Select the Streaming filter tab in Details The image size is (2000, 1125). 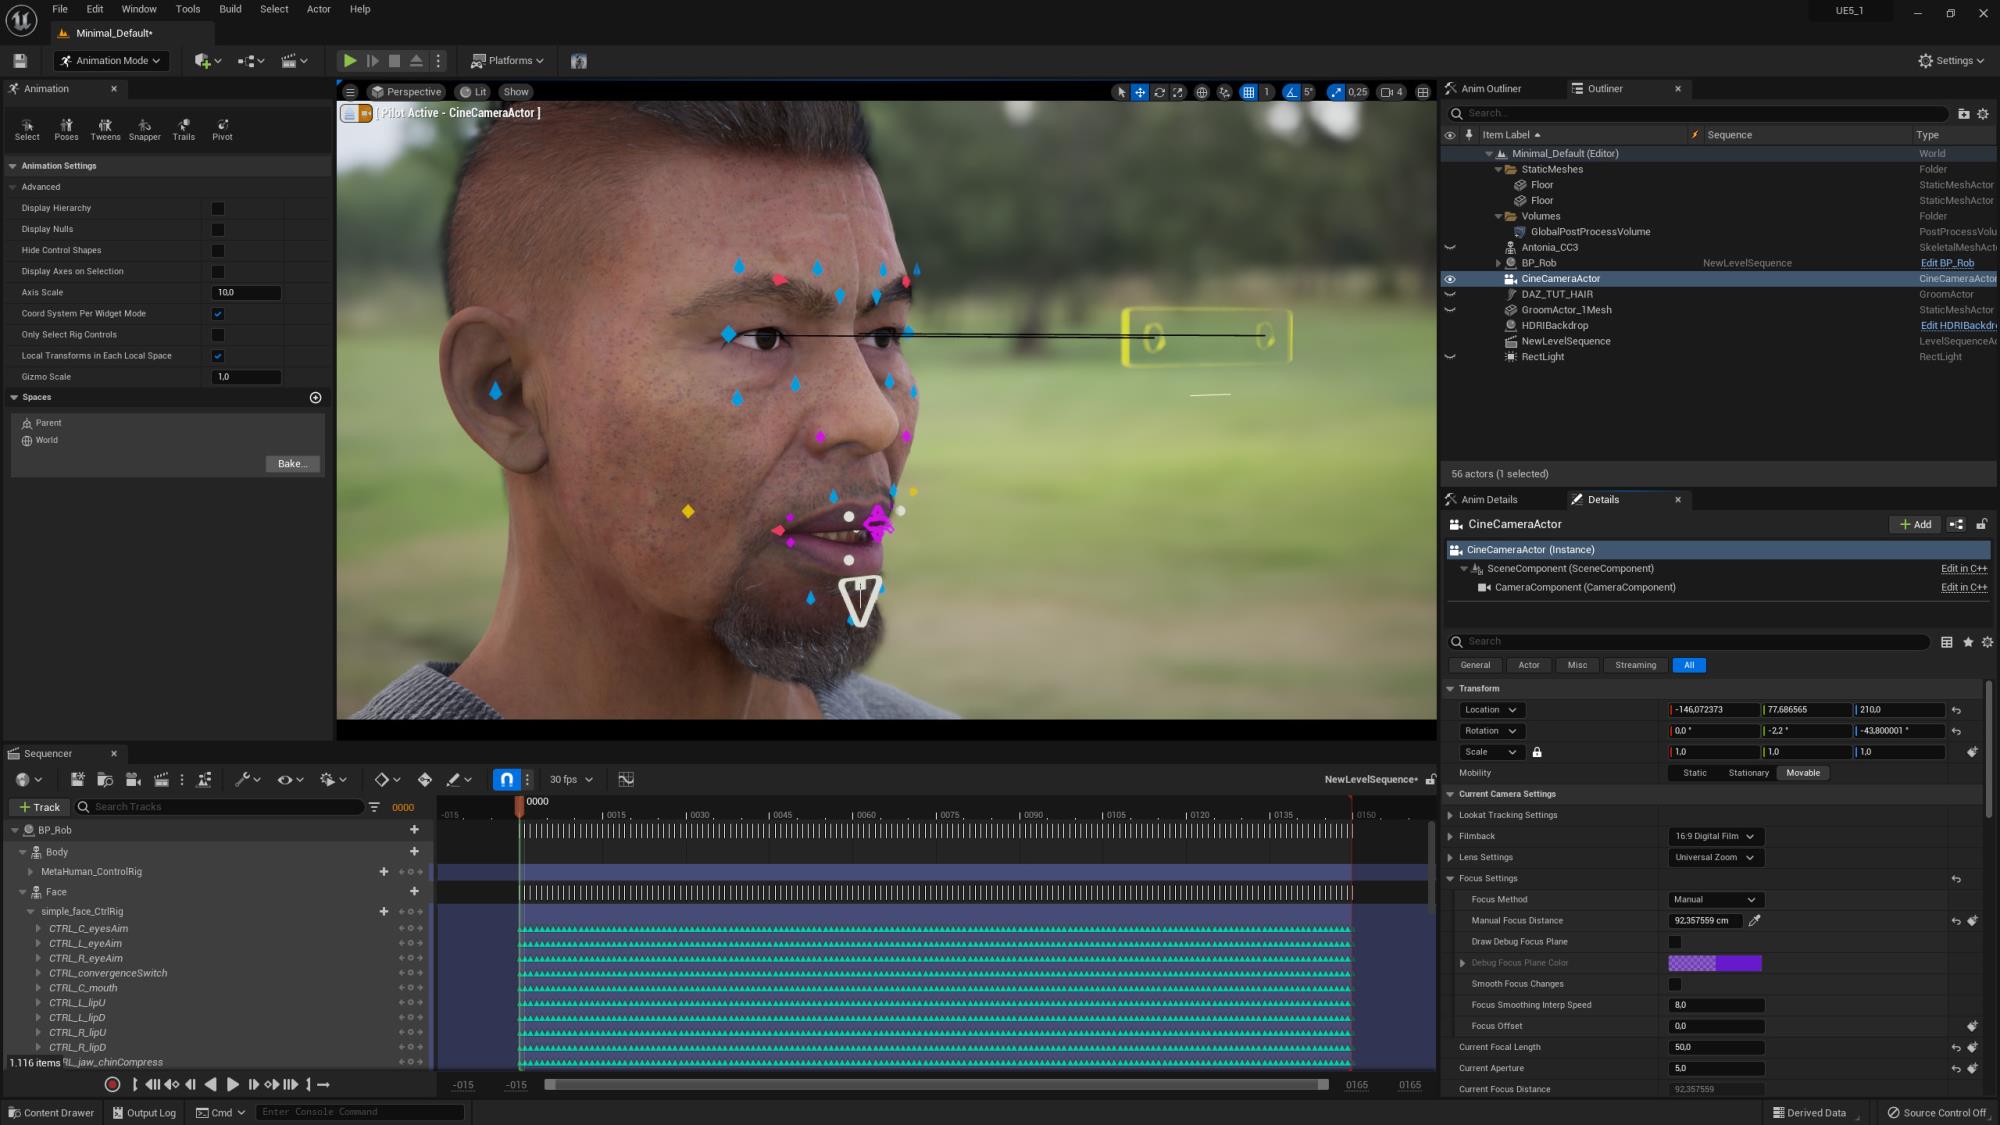click(x=1635, y=665)
